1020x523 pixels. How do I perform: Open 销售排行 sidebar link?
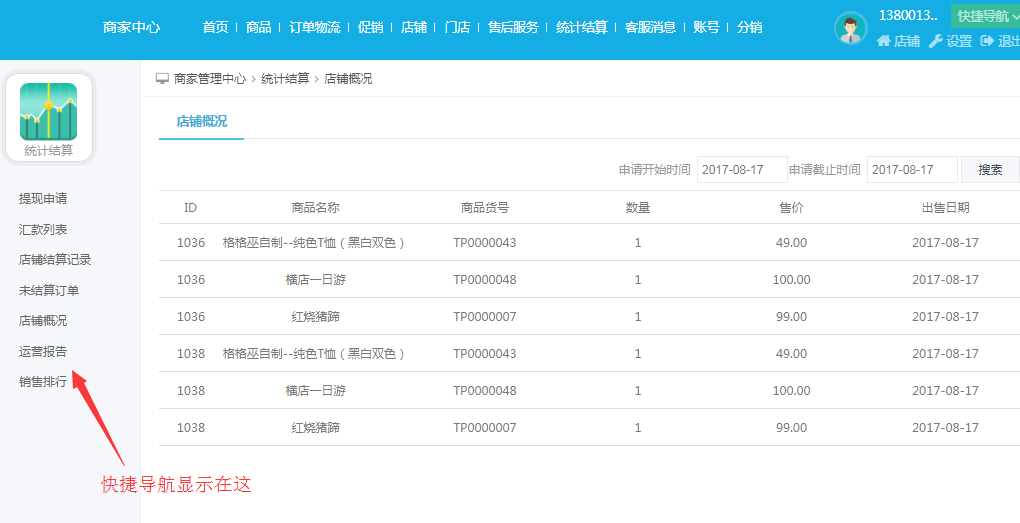43,382
